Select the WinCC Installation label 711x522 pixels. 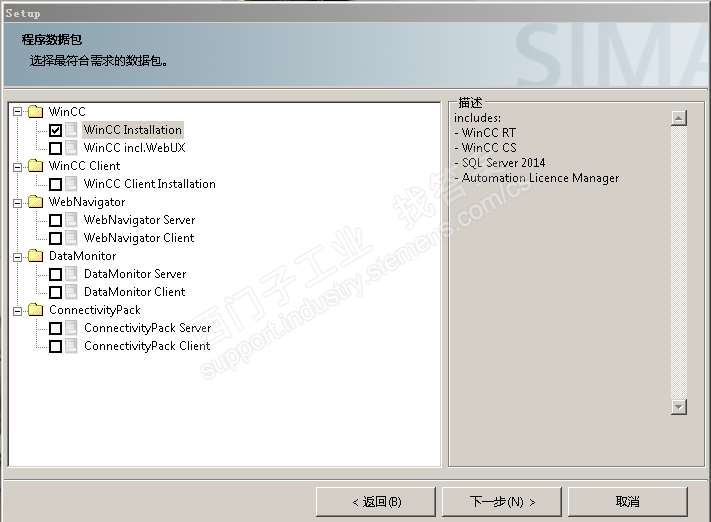133,130
